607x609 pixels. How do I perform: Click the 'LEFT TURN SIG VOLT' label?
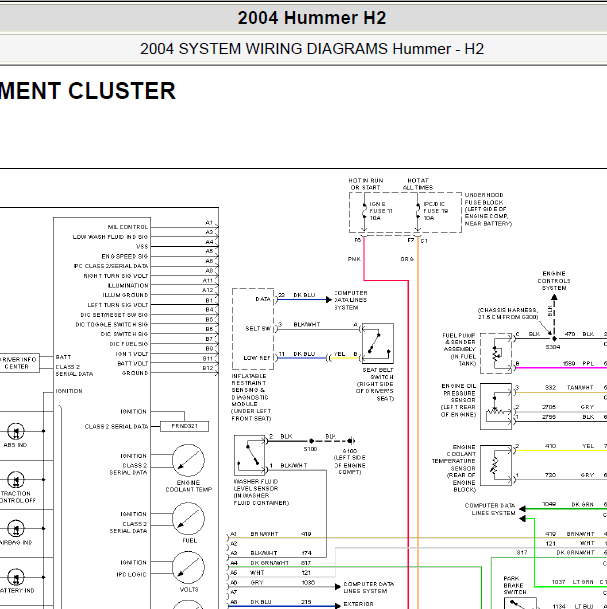point(118,305)
